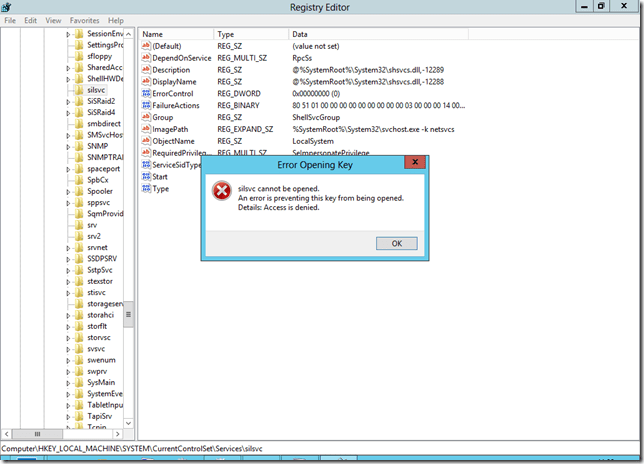Select the srvnet tree key
This screenshot has width=644, height=464.
[97, 247]
